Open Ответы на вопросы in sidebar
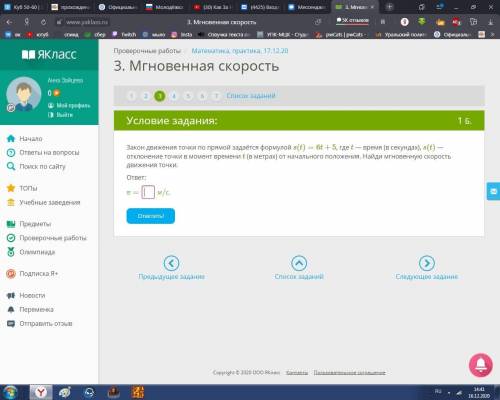Viewport: 500px width, 400px height. coord(43,152)
